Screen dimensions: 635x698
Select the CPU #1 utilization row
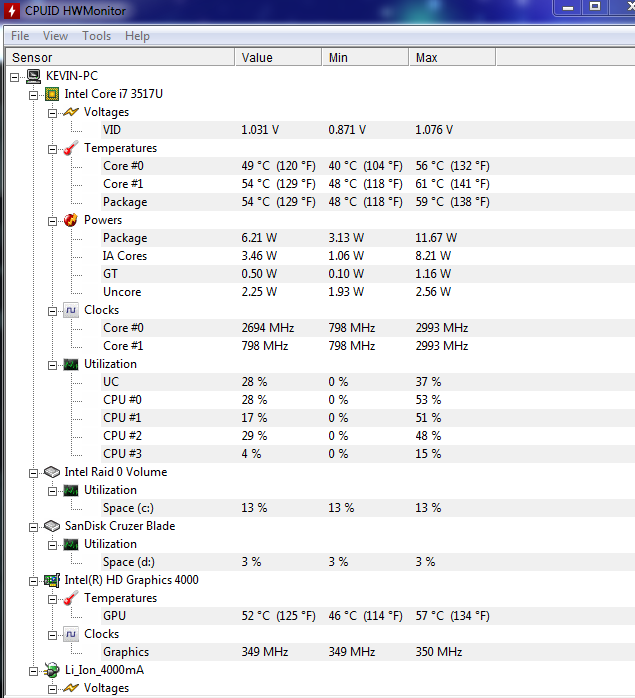tap(368, 418)
